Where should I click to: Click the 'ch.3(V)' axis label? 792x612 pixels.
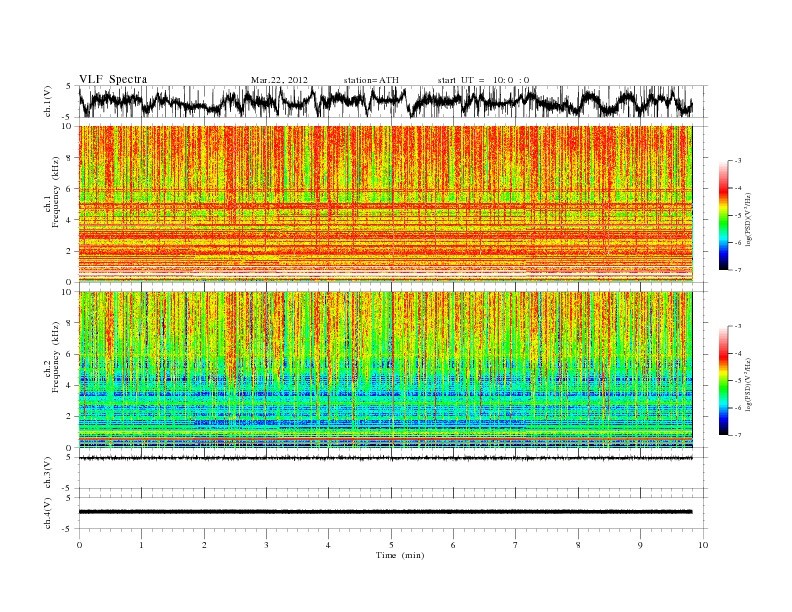(48, 473)
